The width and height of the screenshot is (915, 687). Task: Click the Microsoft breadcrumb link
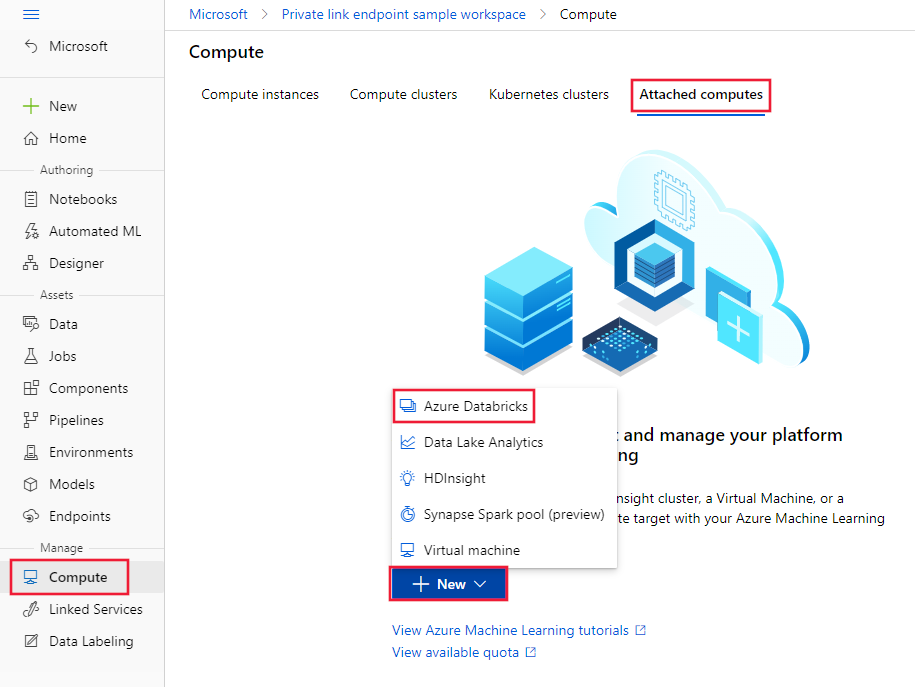click(218, 15)
